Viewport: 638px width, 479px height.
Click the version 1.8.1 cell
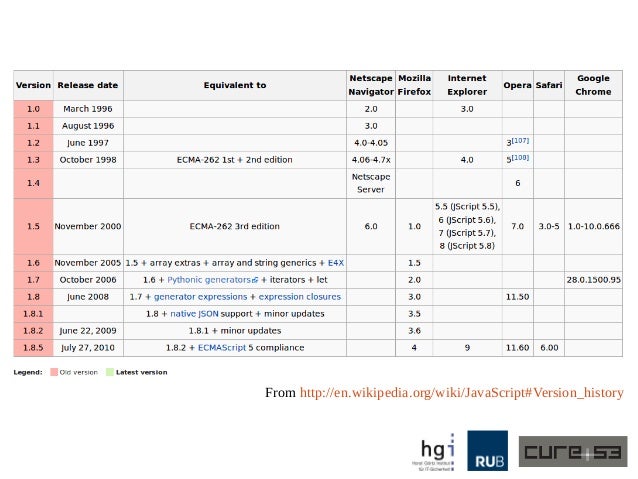(x=33, y=314)
